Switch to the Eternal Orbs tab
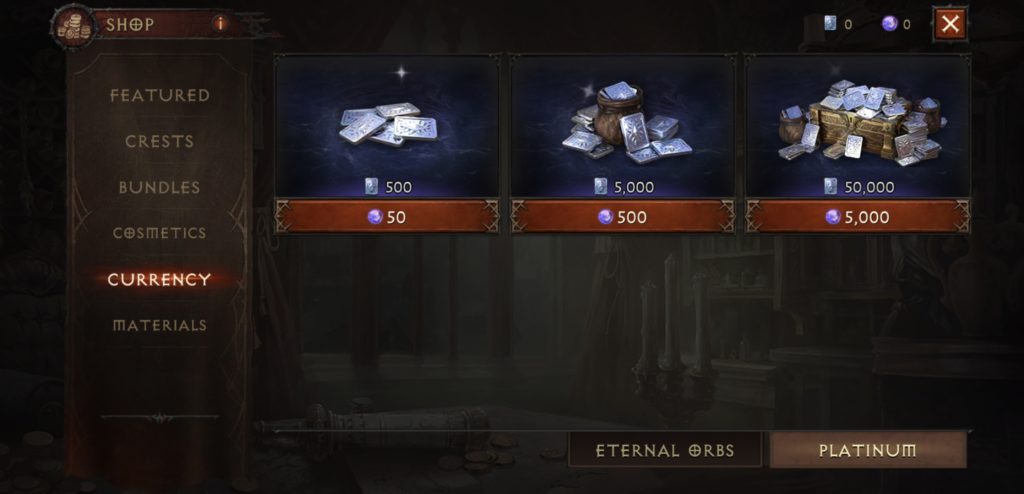1024x494 pixels. point(665,450)
